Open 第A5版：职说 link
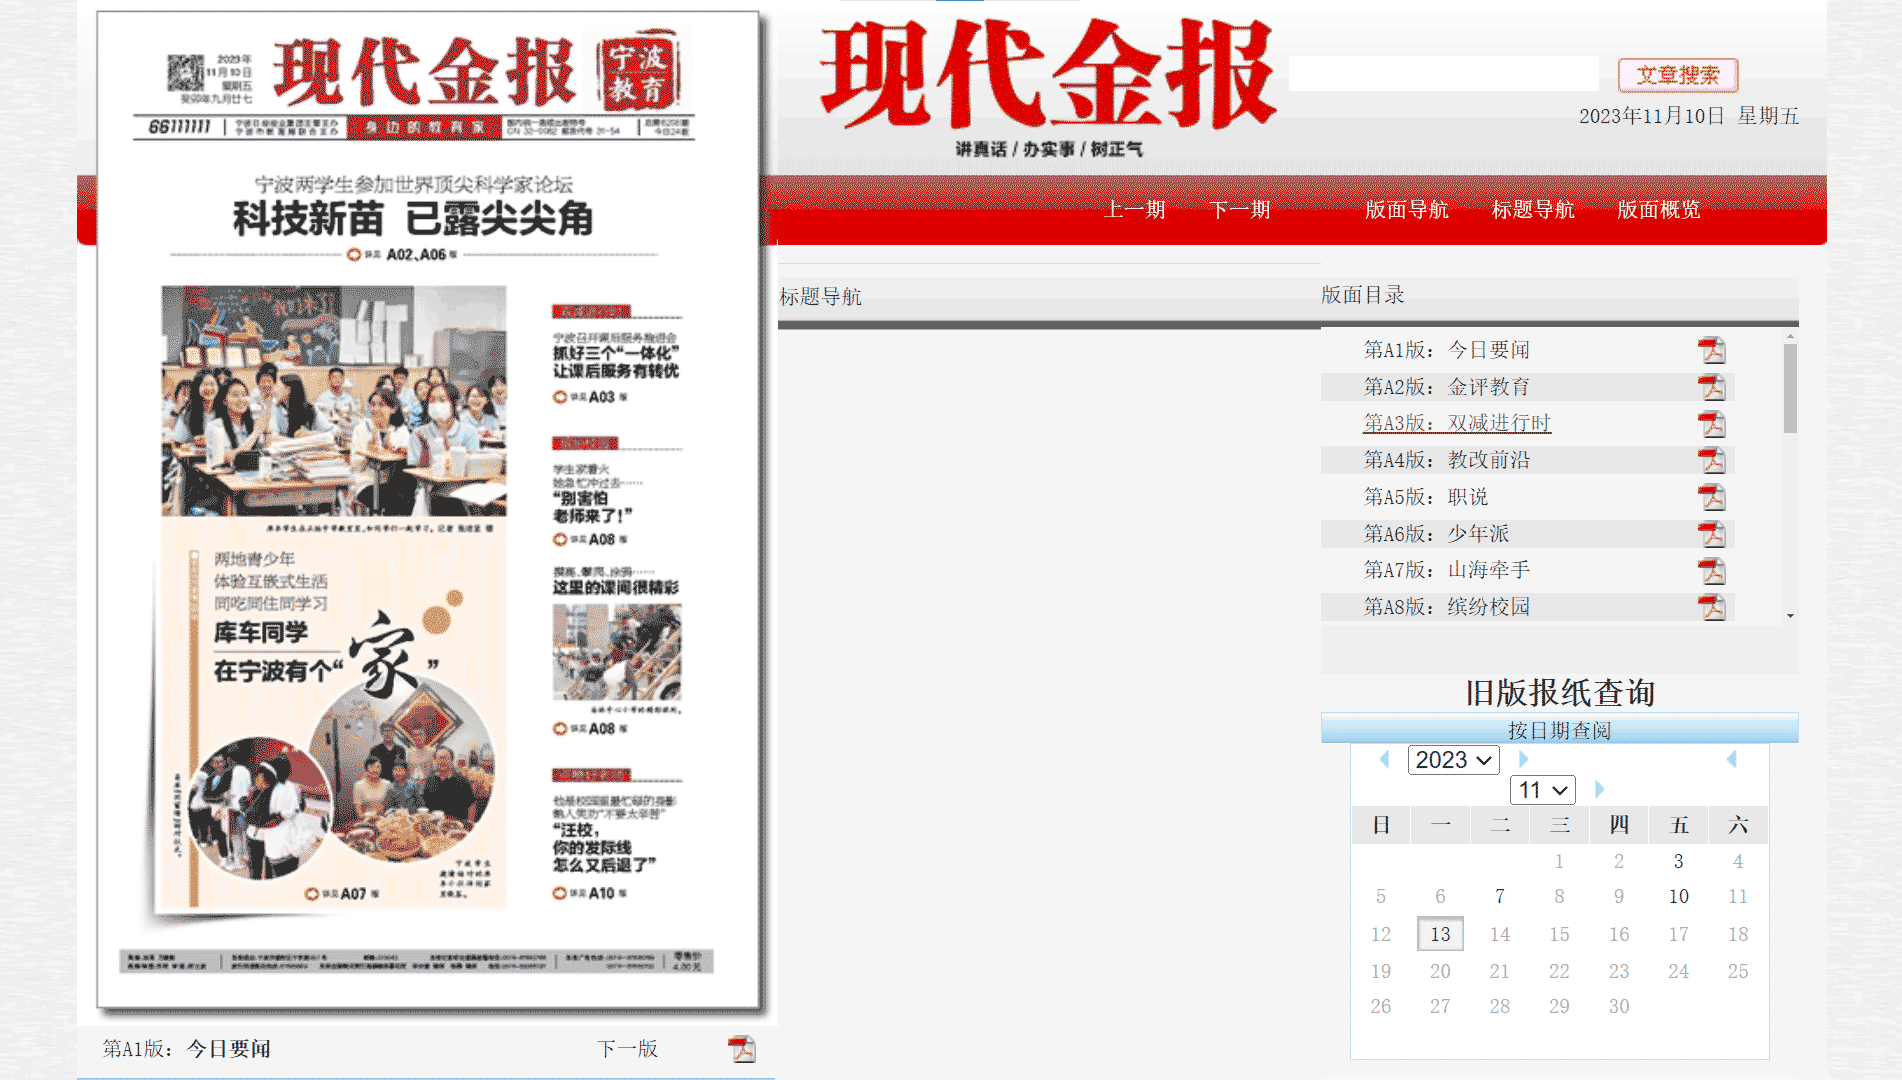 1426,497
